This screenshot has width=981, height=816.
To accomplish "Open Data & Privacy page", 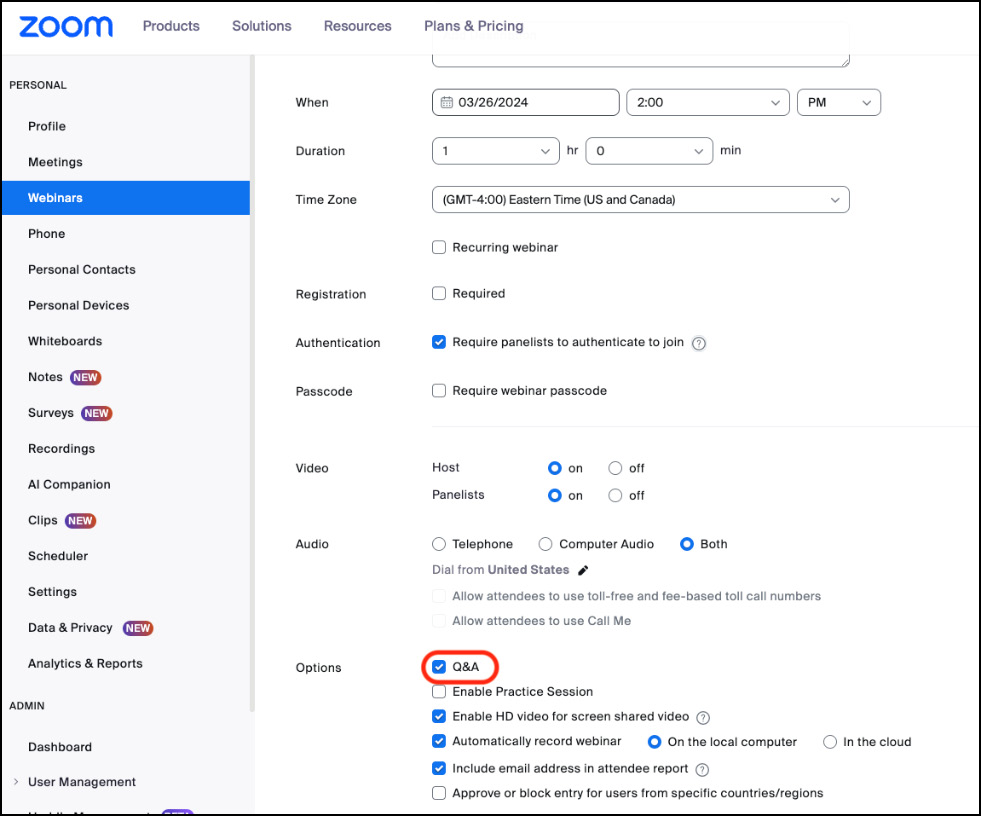I will [70, 628].
